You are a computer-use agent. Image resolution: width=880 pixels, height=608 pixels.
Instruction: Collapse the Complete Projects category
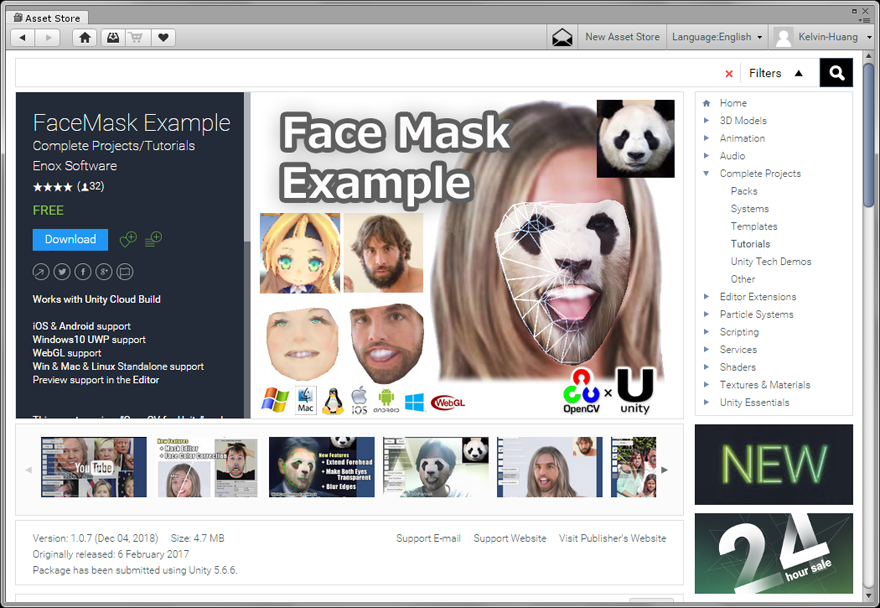click(x=706, y=173)
